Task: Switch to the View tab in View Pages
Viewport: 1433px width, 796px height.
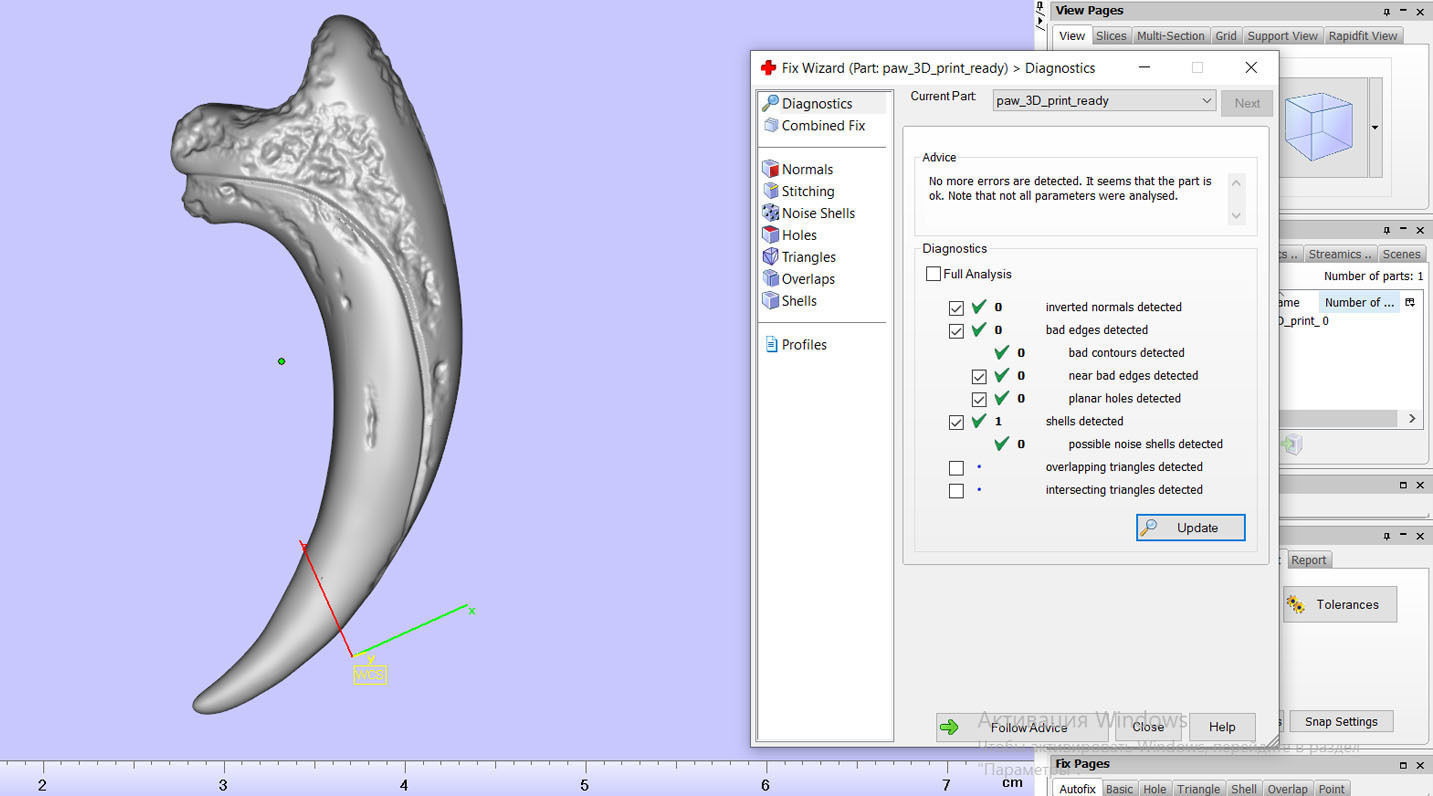Action: pyautogui.click(x=1072, y=36)
